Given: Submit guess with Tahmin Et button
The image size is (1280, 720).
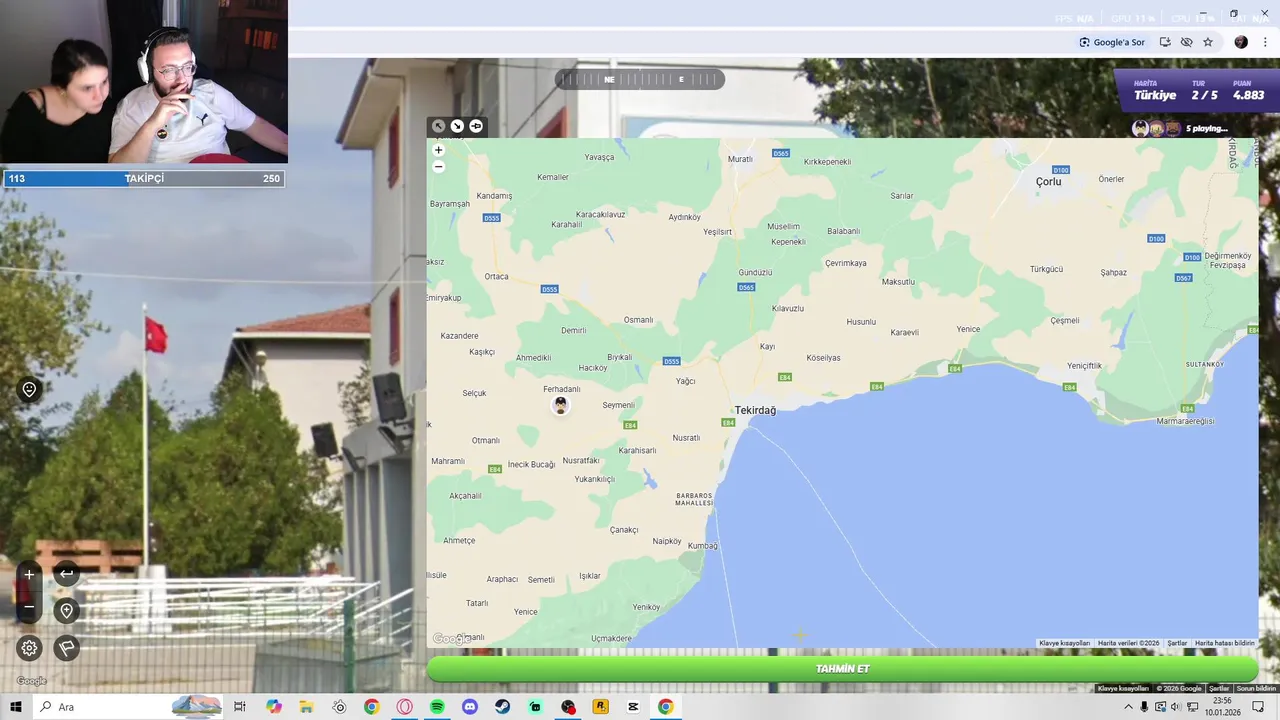Looking at the screenshot, I should click(x=842, y=669).
